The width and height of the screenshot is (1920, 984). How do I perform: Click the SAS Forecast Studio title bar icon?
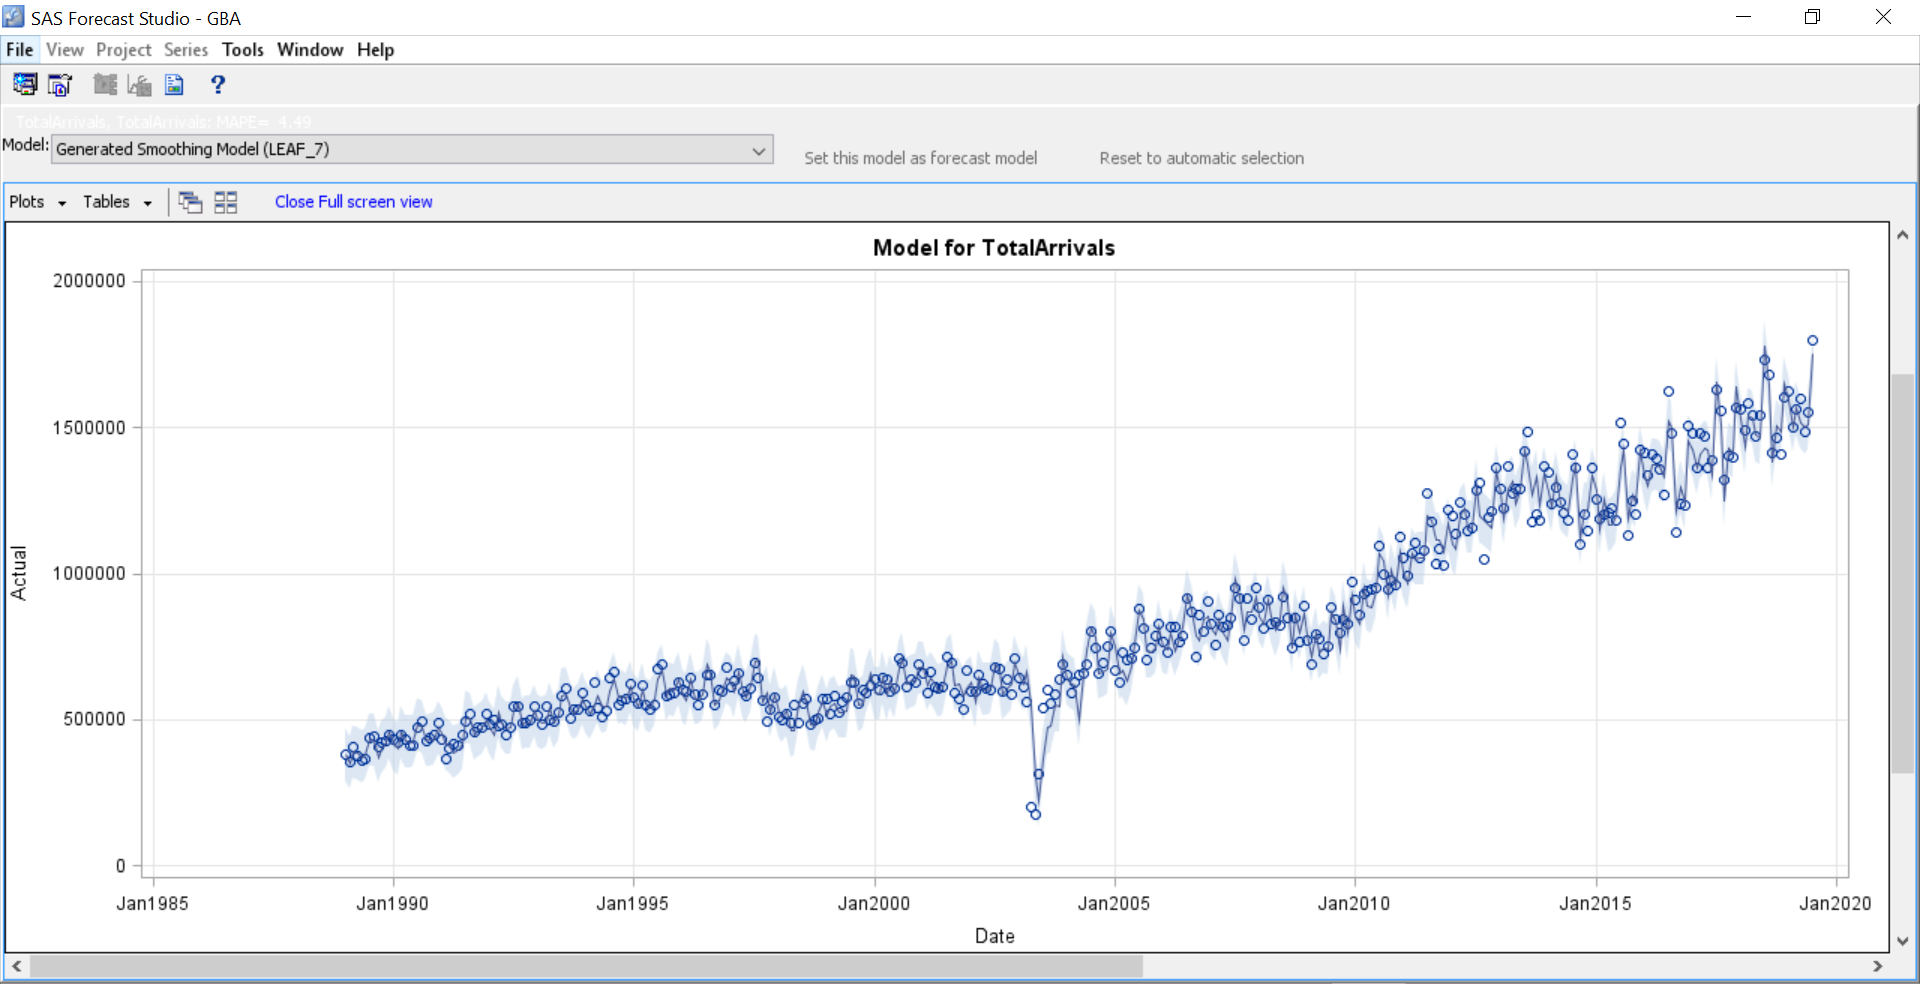pos(14,17)
